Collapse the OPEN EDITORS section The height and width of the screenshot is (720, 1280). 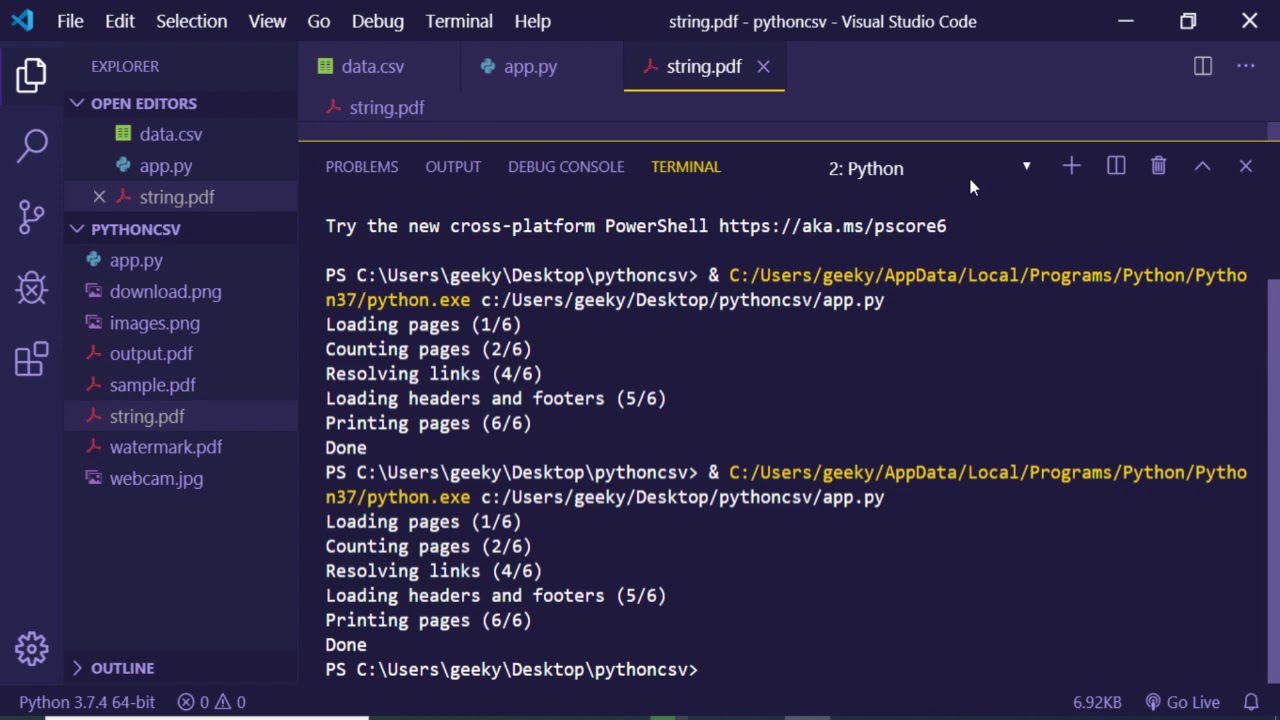pos(143,103)
